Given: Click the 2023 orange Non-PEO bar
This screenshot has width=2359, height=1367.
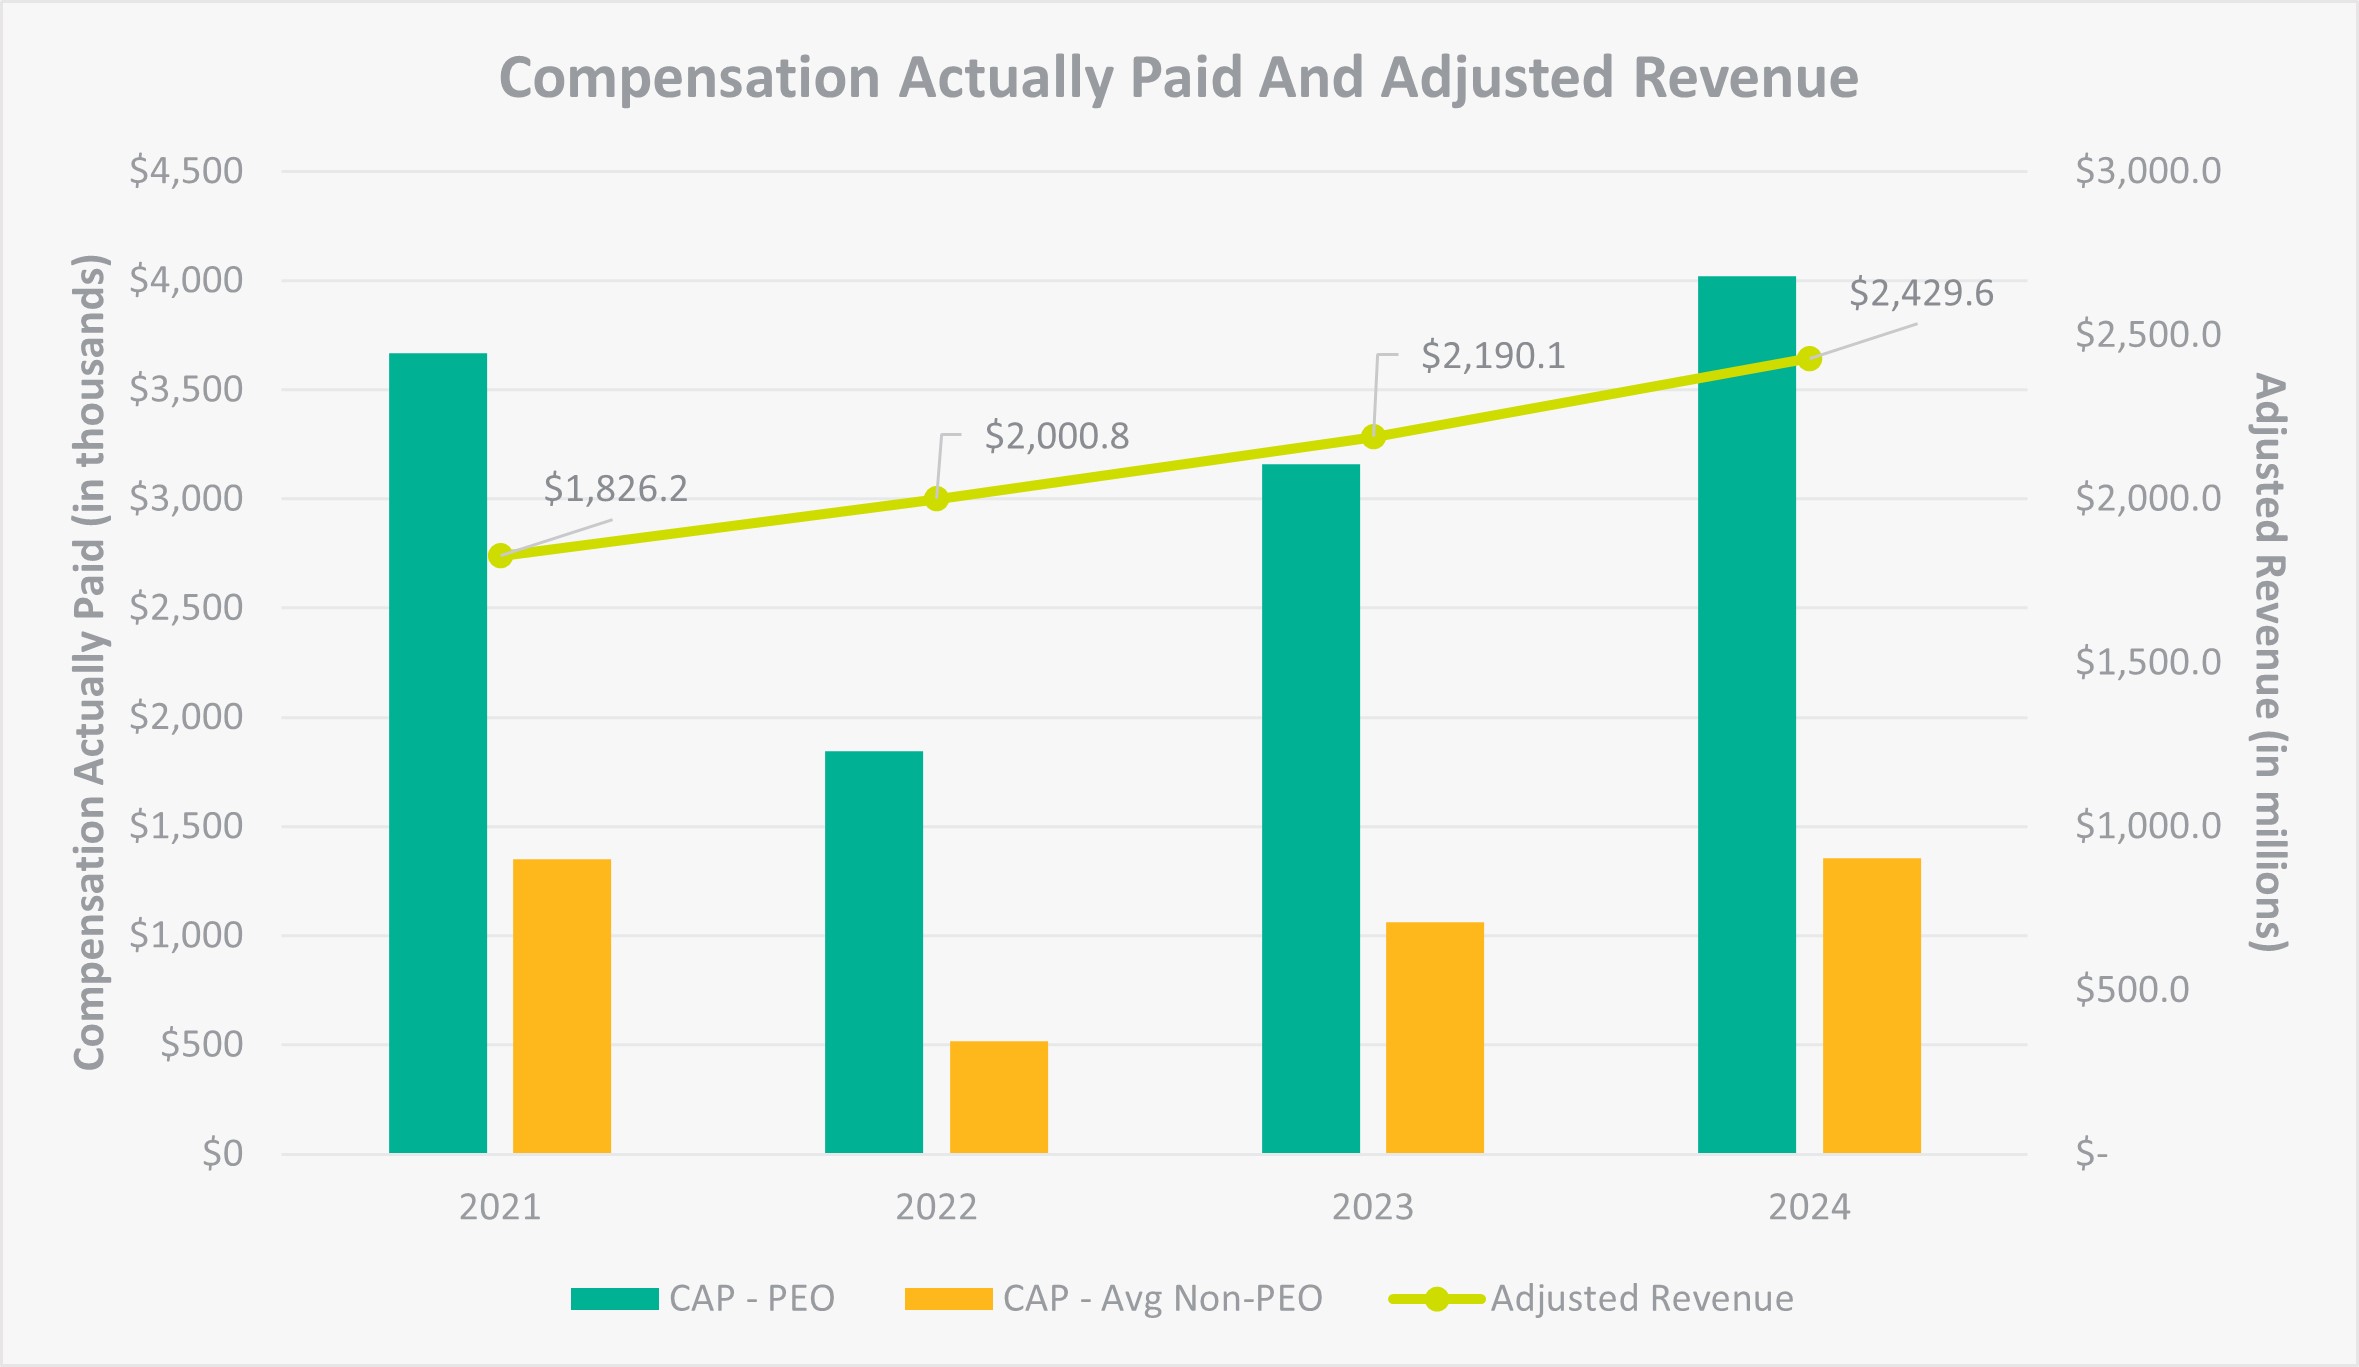Looking at the screenshot, I should pos(1434,1037).
